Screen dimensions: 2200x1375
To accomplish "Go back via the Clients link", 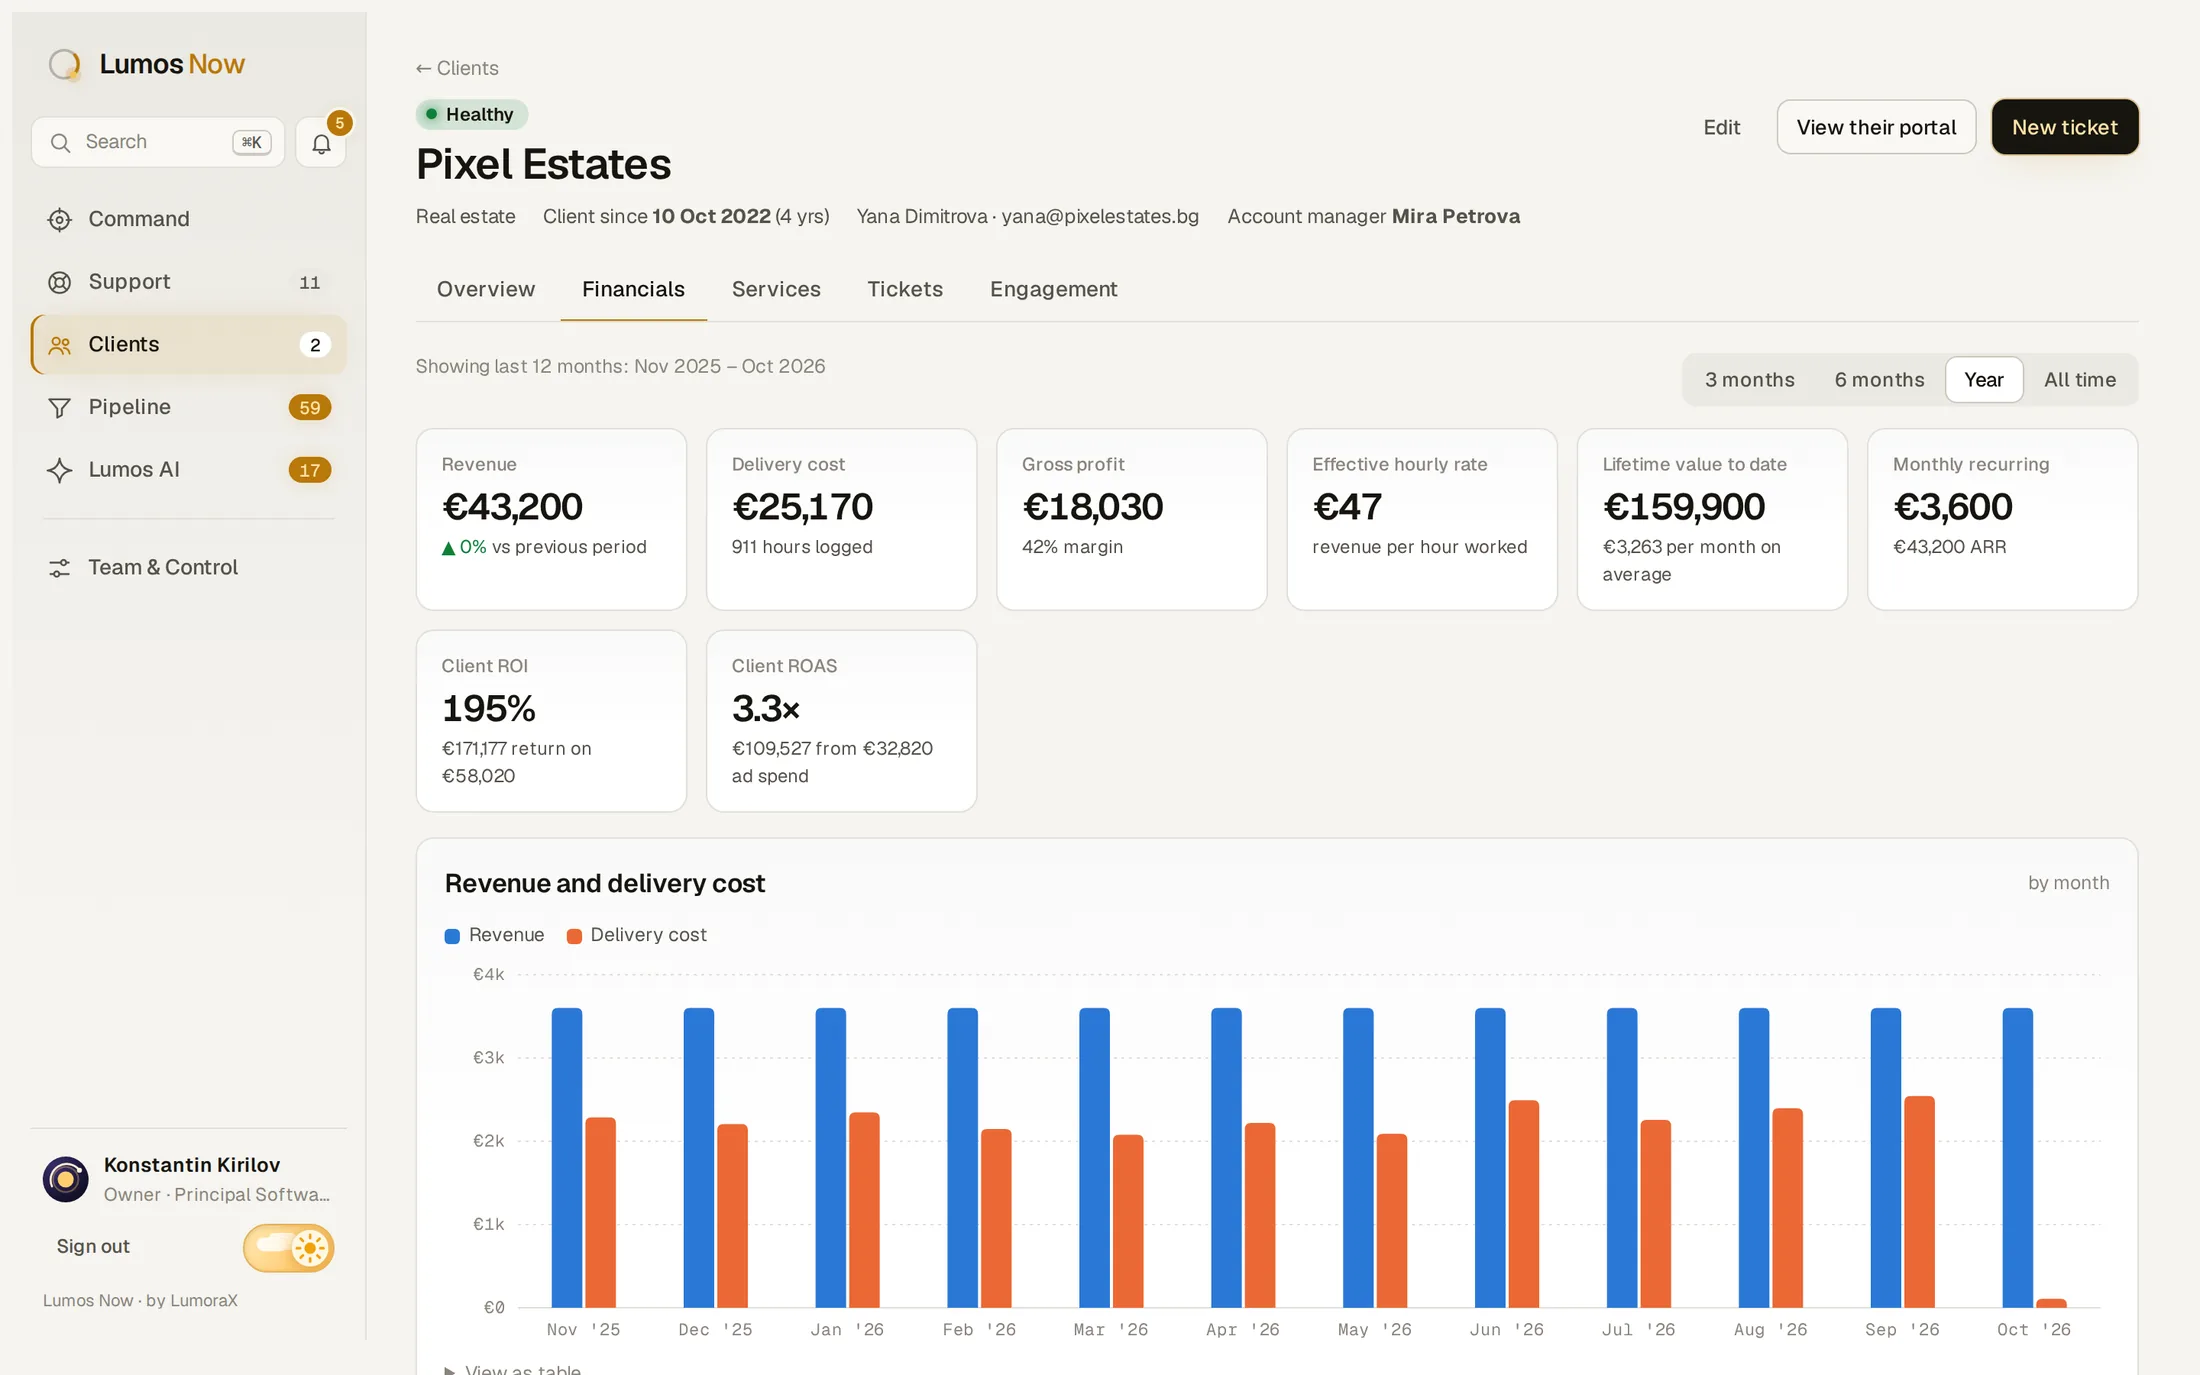I will [x=457, y=68].
